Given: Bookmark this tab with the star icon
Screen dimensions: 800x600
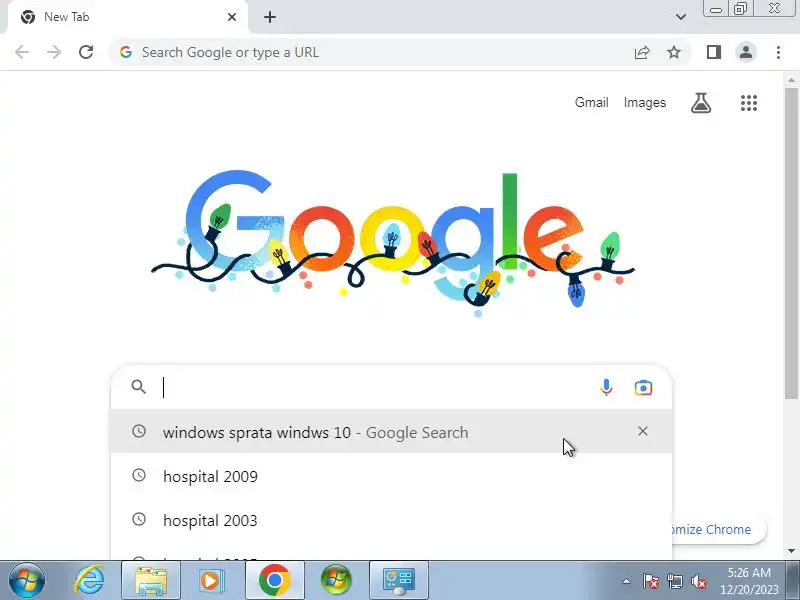Looking at the screenshot, I should [674, 52].
